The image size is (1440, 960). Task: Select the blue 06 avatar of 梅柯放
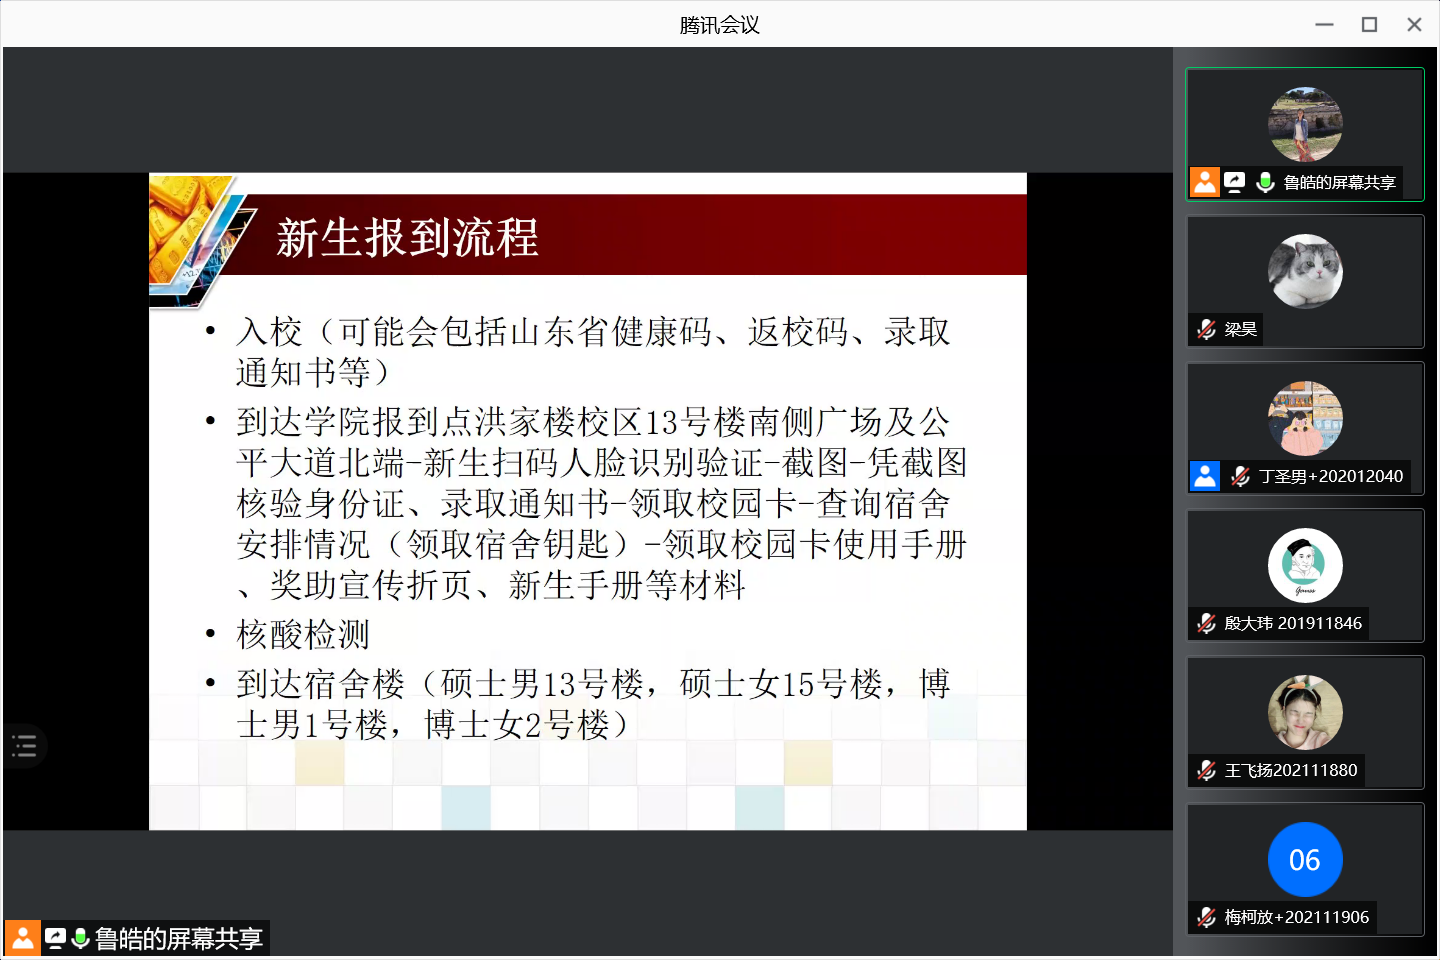(x=1305, y=859)
